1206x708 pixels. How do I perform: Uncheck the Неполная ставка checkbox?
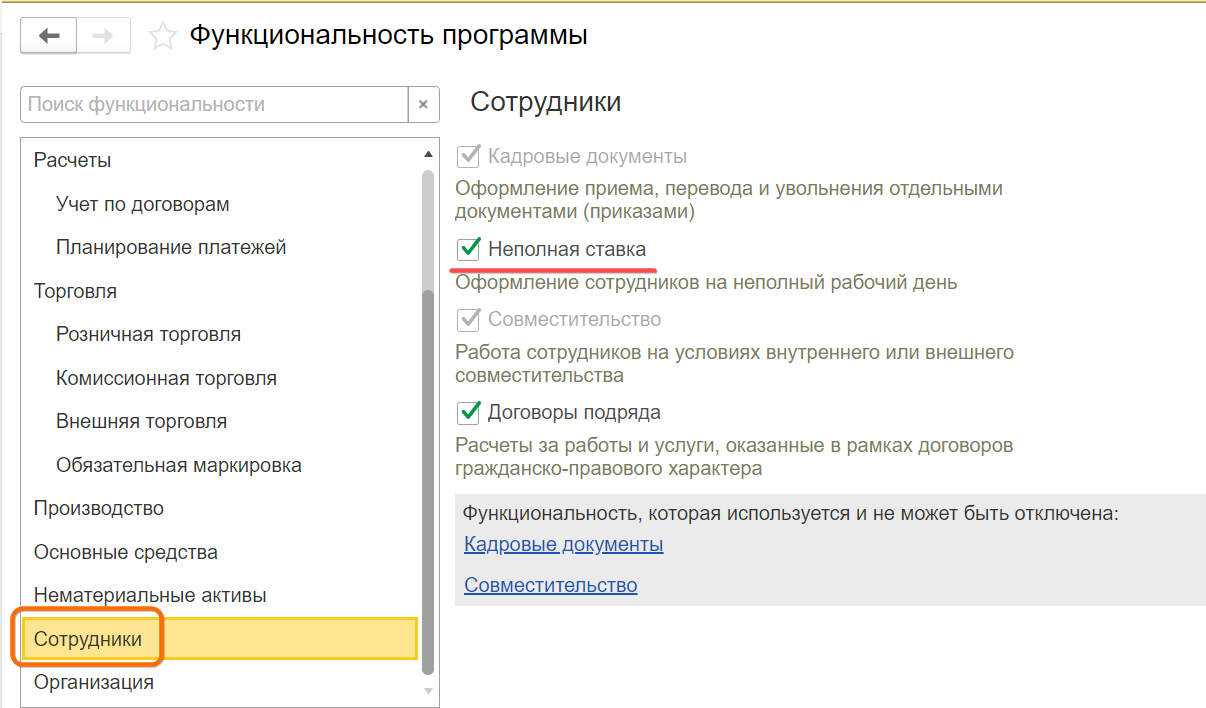(468, 249)
